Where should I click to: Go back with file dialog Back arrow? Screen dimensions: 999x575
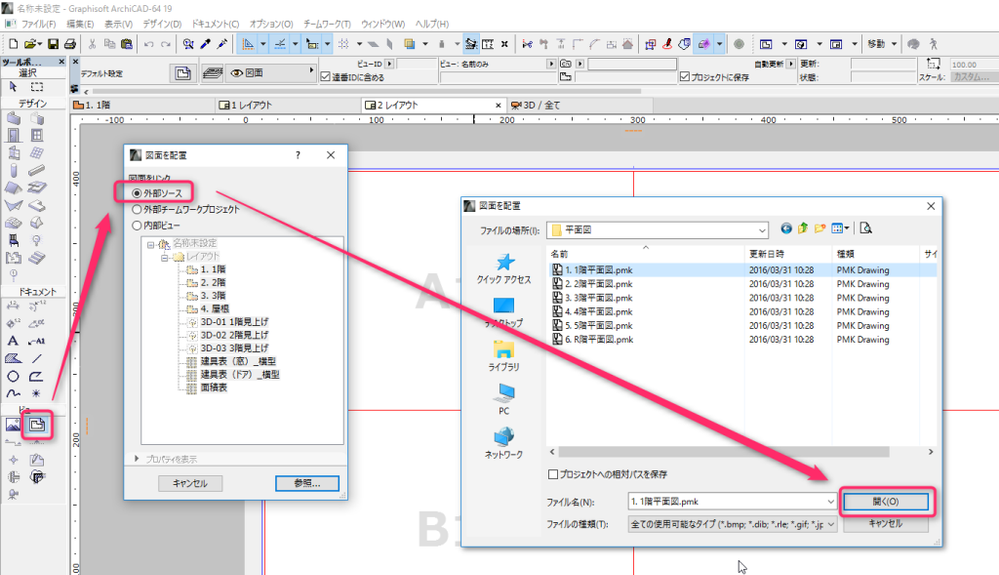[786, 229]
